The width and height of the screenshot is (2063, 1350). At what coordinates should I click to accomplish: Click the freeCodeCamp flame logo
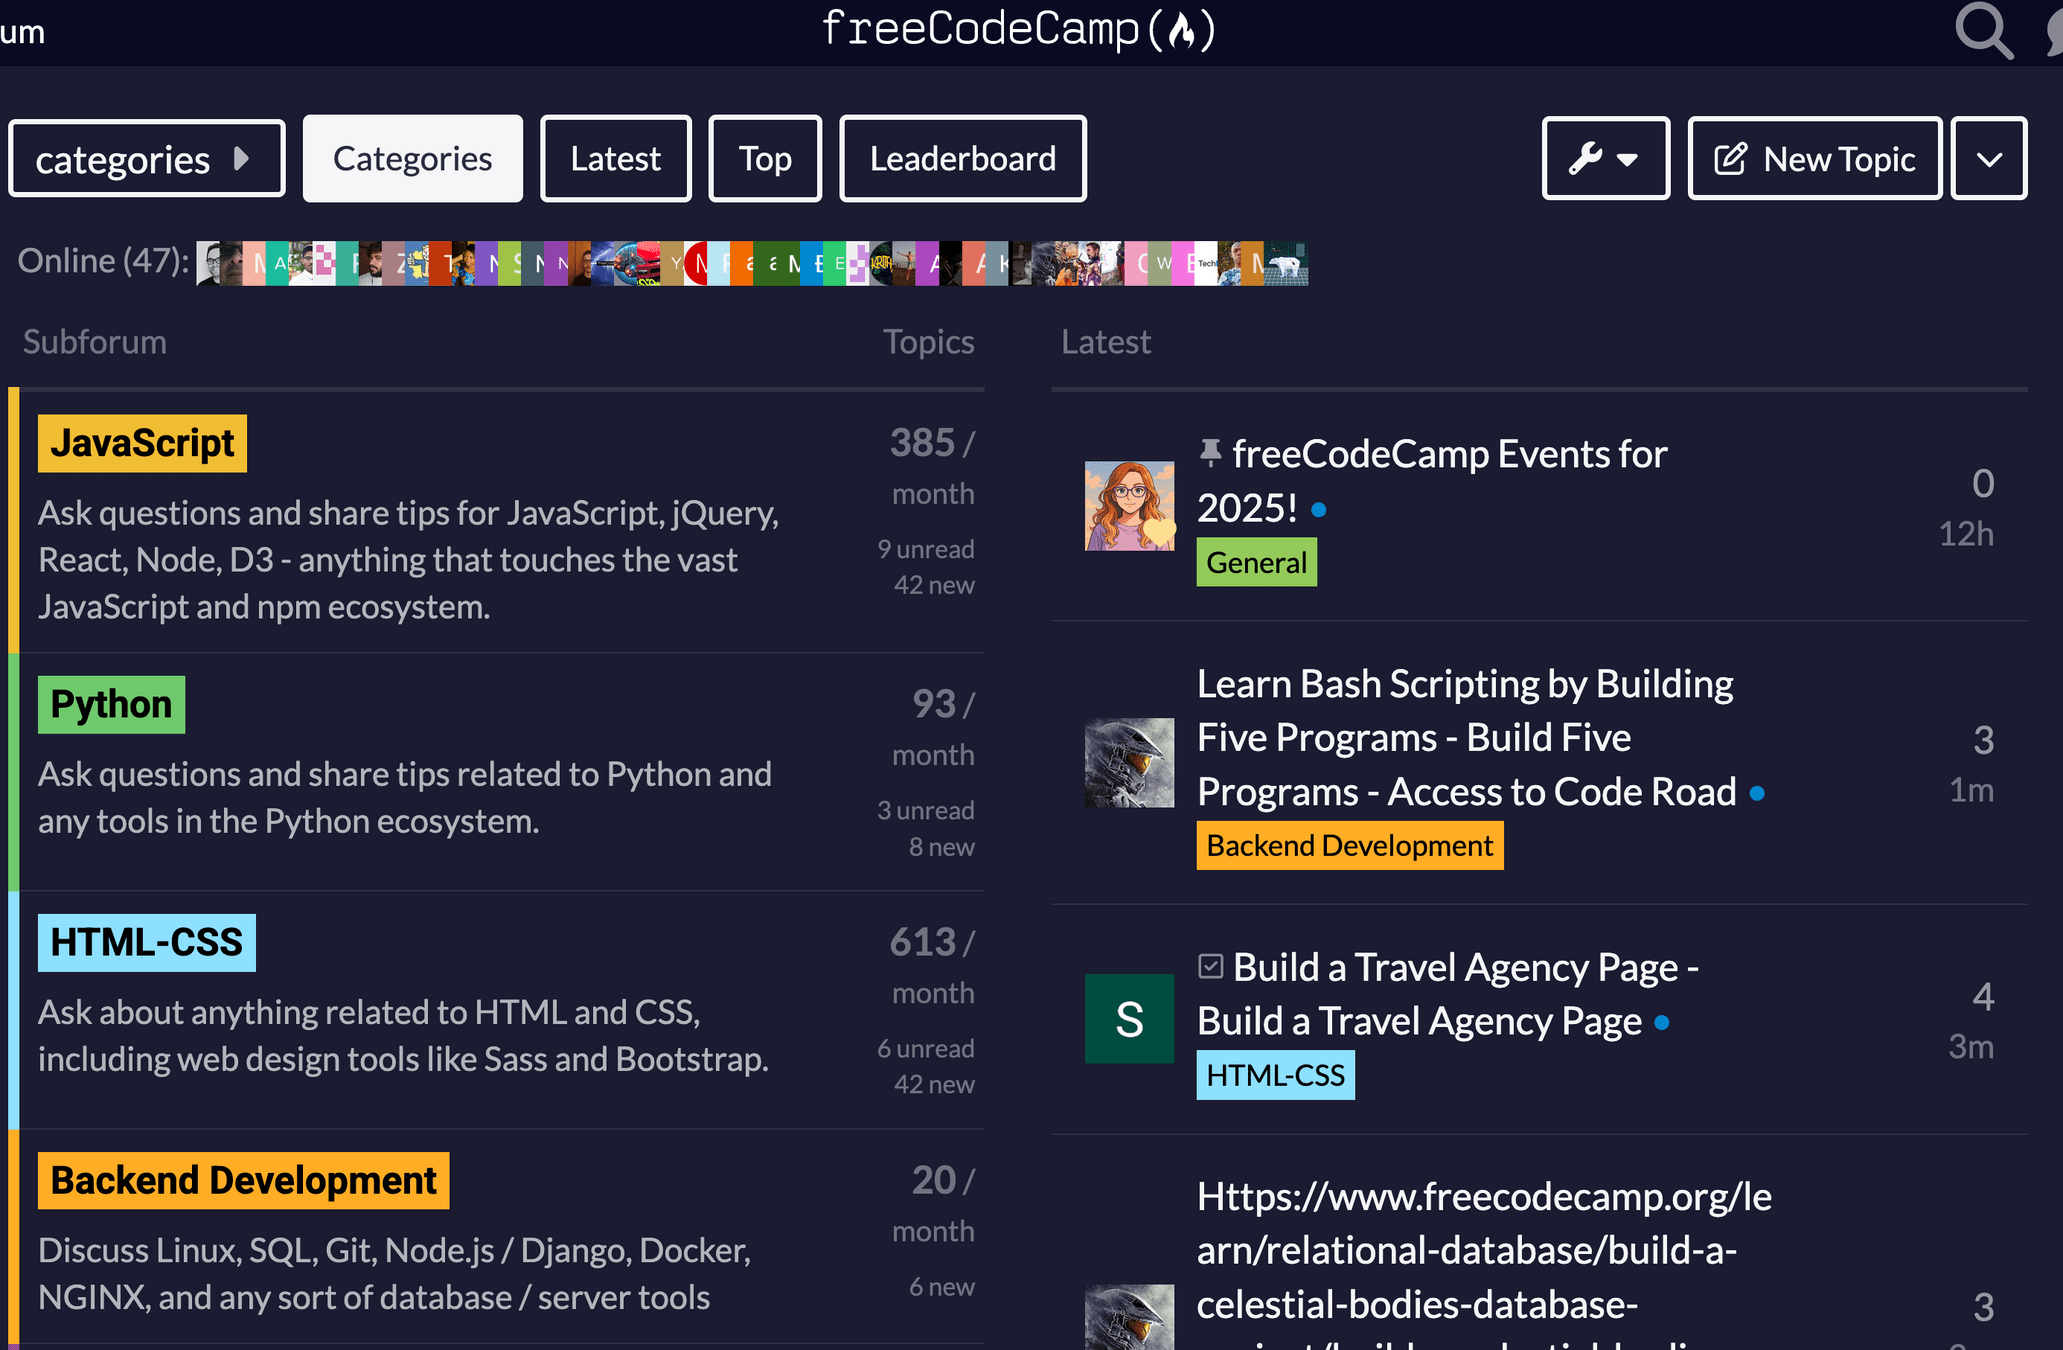click(1018, 29)
